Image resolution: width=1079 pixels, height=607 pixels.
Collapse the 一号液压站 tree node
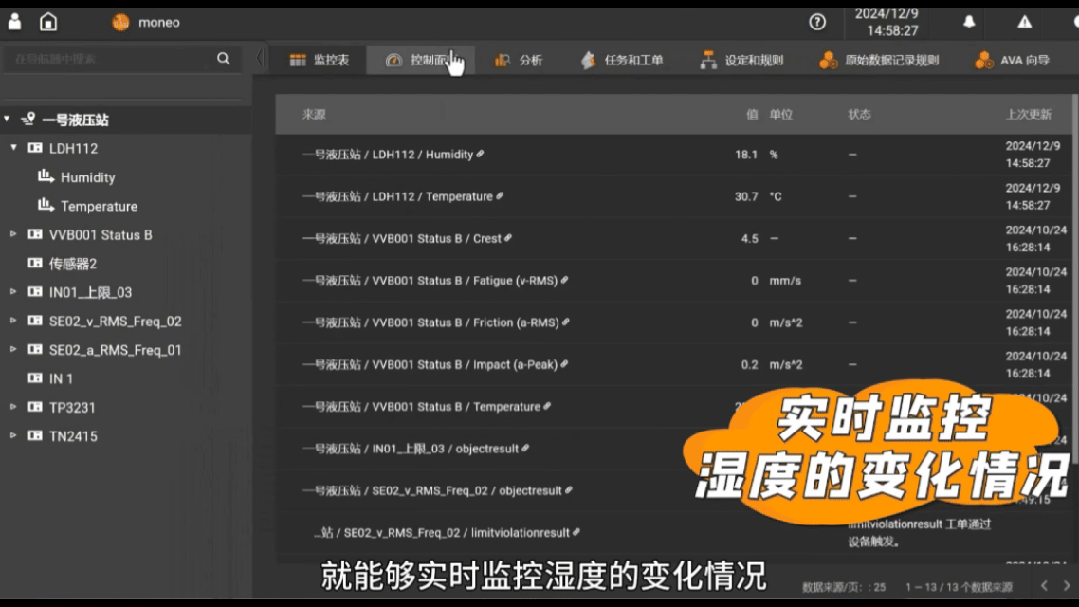pyautogui.click(x=8, y=119)
